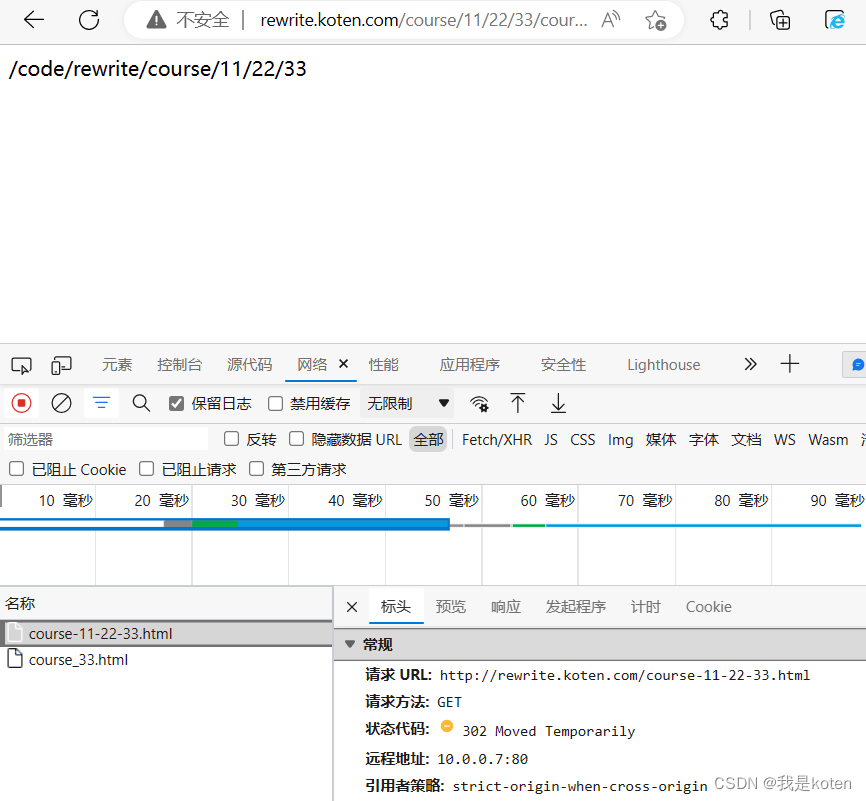Collapse the 常规 headers section

pyautogui.click(x=349, y=644)
